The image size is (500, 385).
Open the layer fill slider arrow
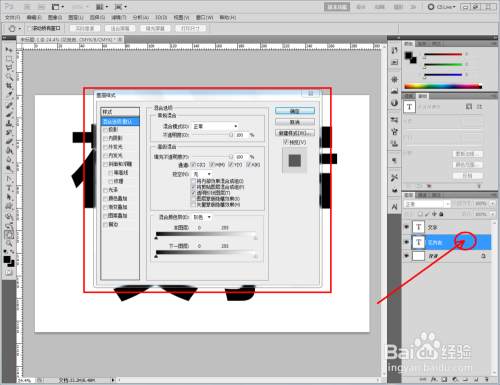(493, 214)
